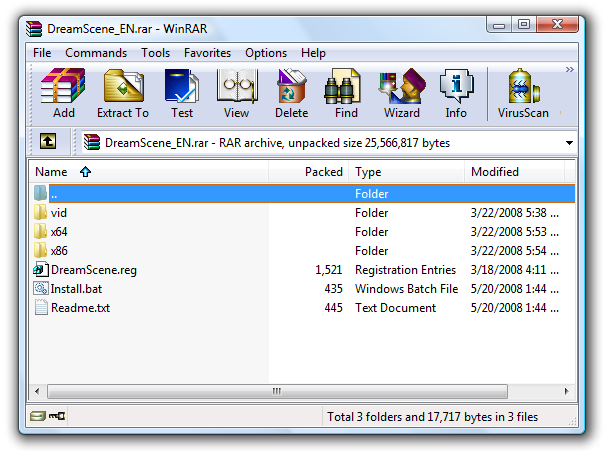
Task: Click the Install.bat batch file icon
Action: click(40, 288)
